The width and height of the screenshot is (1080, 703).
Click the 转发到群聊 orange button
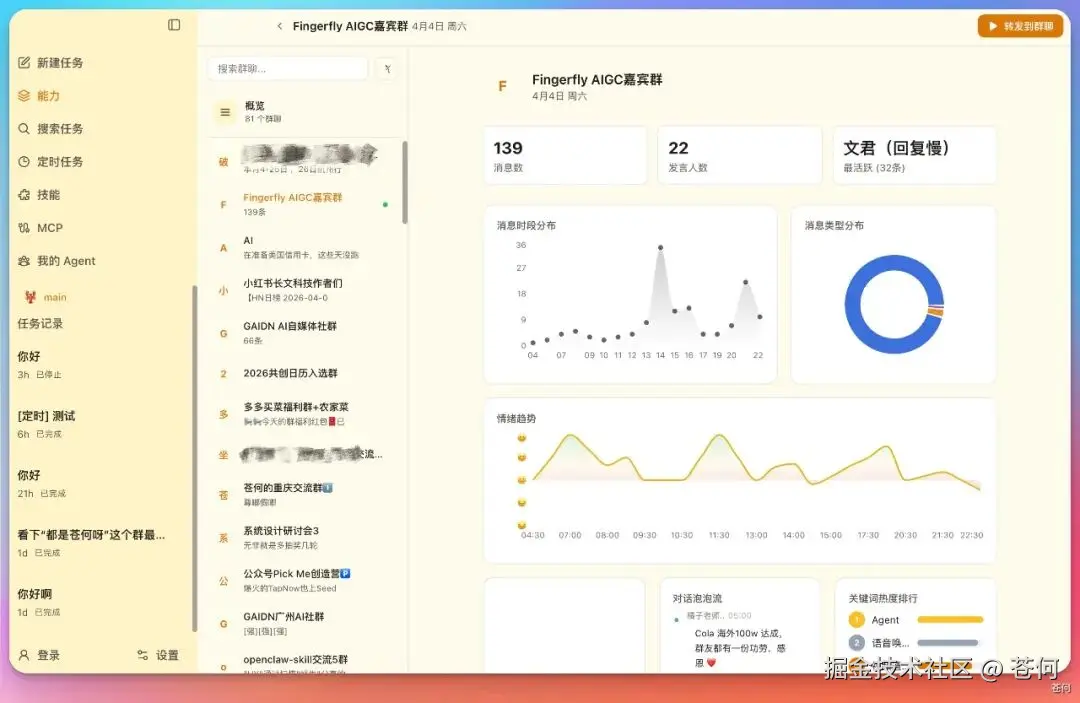click(x=1019, y=26)
